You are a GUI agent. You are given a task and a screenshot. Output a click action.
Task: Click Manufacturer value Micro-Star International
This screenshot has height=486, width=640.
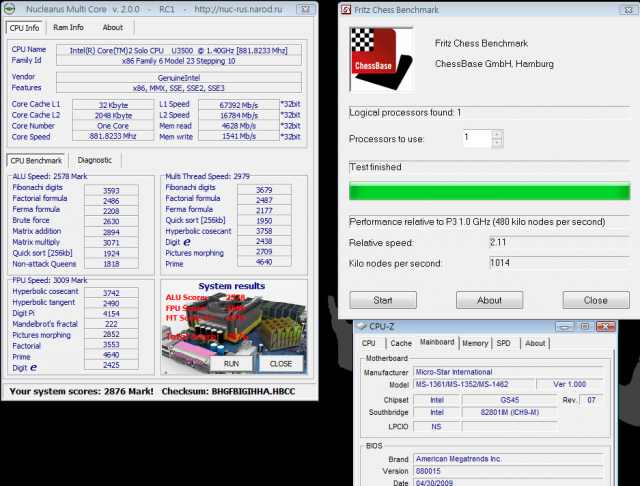click(x=508, y=372)
